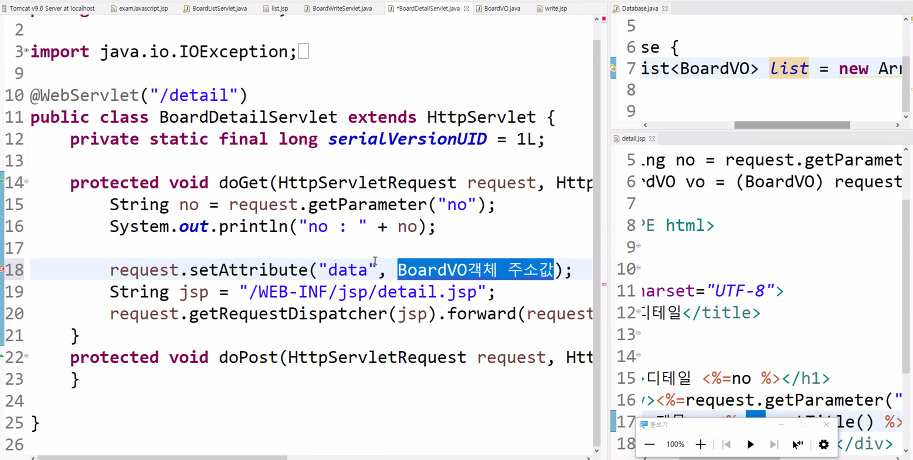The width and height of the screenshot is (913, 460).
Task: Click the "/detail" string in WebServlet annotation
Action: [x=194, y=95]
